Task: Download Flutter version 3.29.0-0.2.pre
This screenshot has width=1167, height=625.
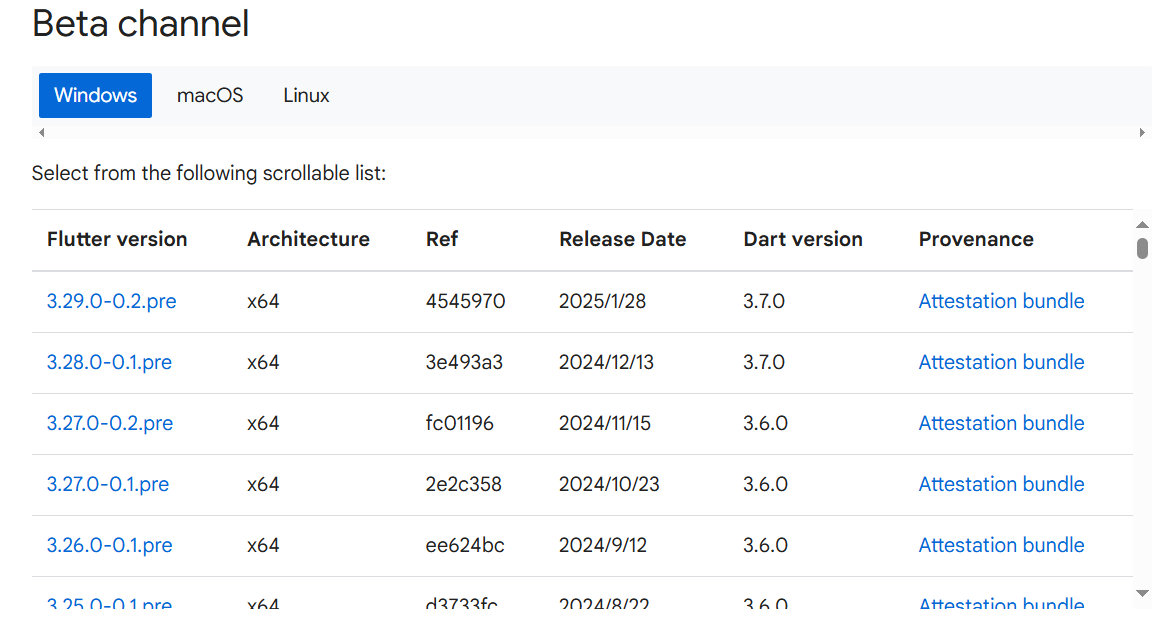Action: point(111,301)
